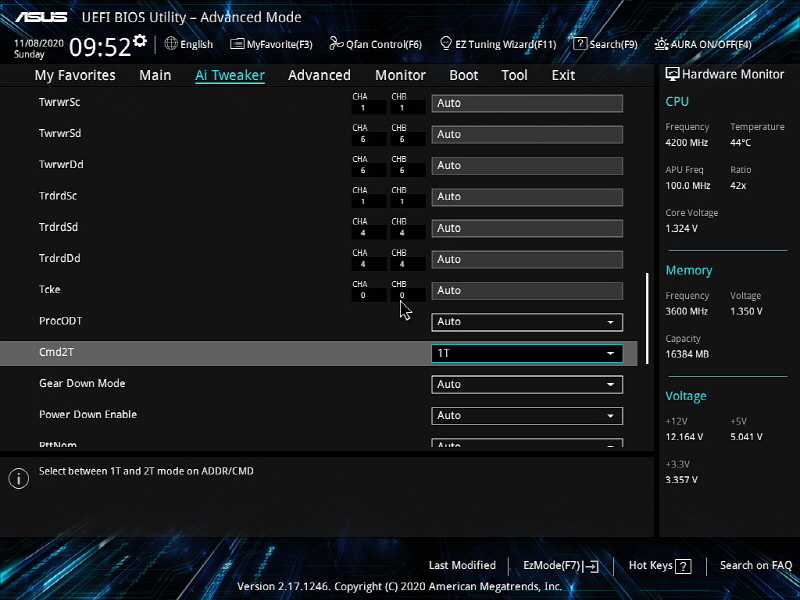This screenshot has height=600, width=800.
Task: Open the Search on FAQ link
Action: [756, 565]
